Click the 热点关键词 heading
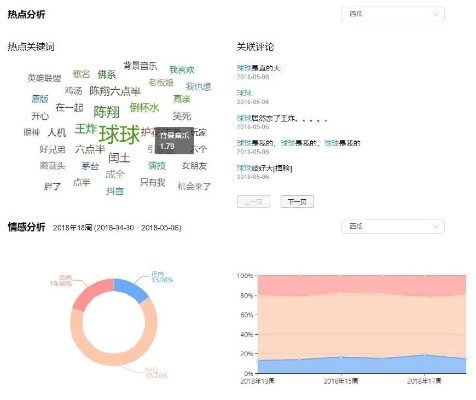Screen dimensions: 476x400 tap(31, 47)
